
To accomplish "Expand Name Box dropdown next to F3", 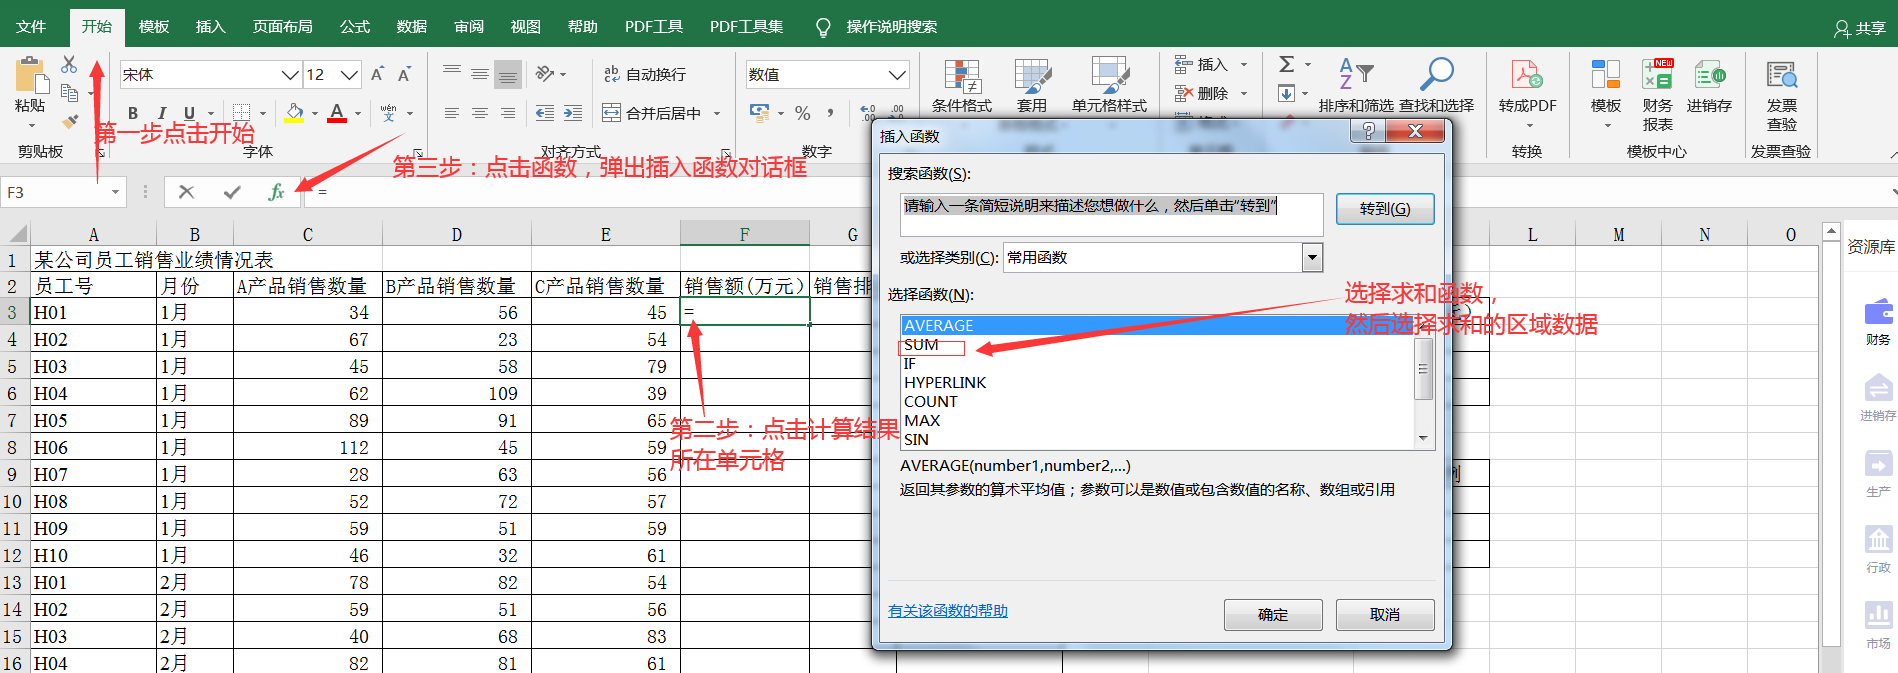I will [116, 192].
